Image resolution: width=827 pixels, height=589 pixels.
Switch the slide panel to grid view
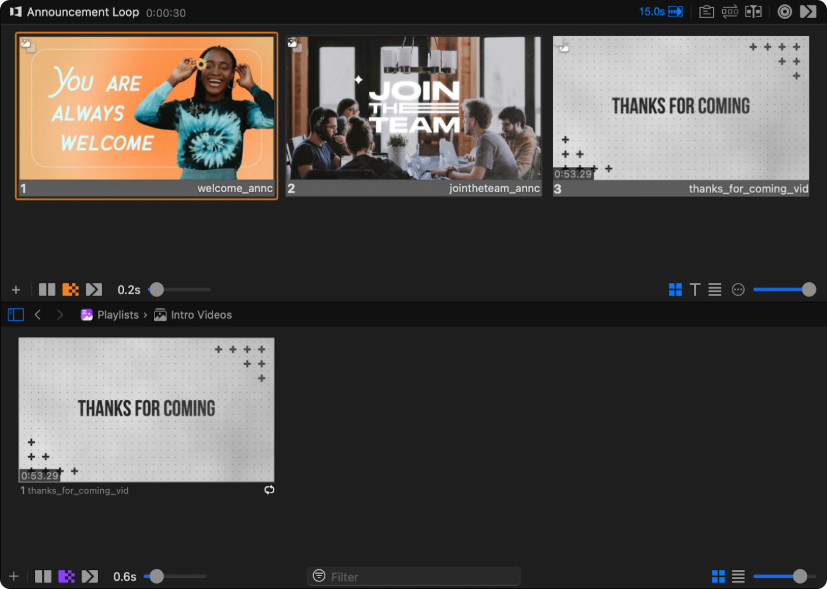click(x=675, y=290)
